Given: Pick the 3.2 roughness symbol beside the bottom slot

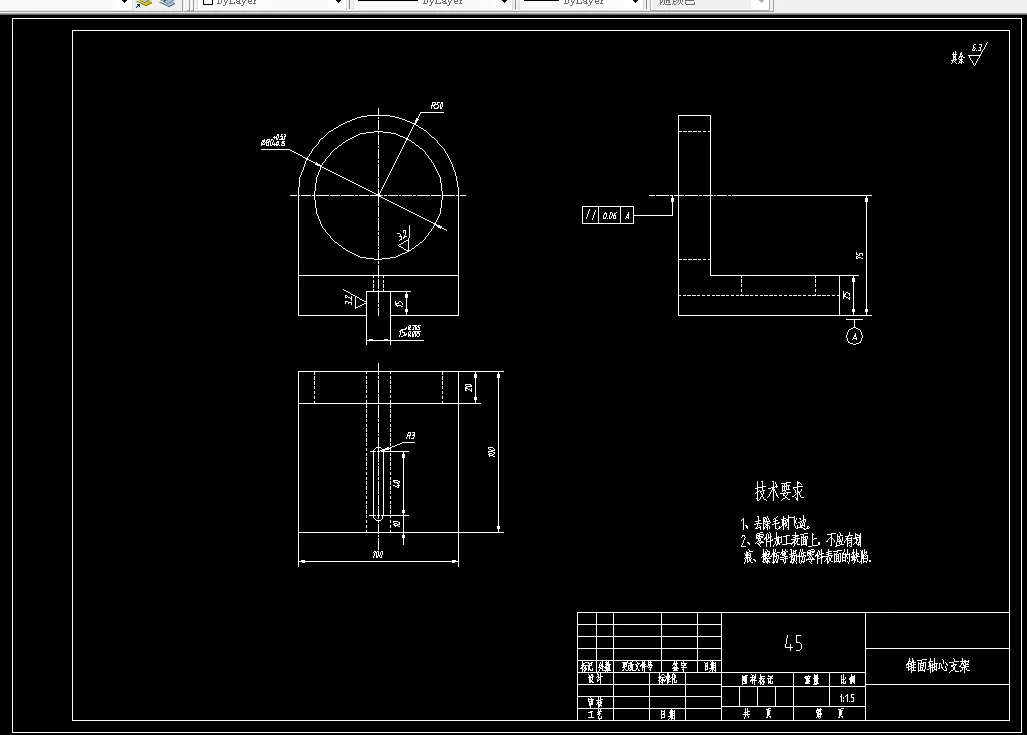Looking at the screenshot, I should (354, 299).
